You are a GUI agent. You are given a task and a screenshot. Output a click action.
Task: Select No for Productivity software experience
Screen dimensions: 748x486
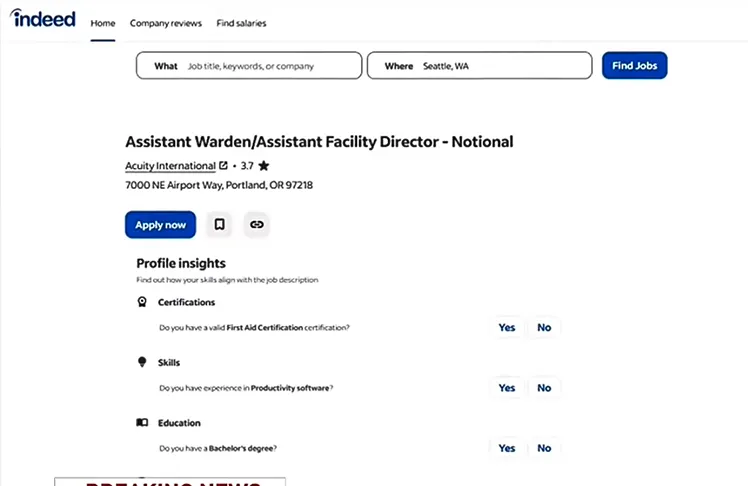(544, 388)
